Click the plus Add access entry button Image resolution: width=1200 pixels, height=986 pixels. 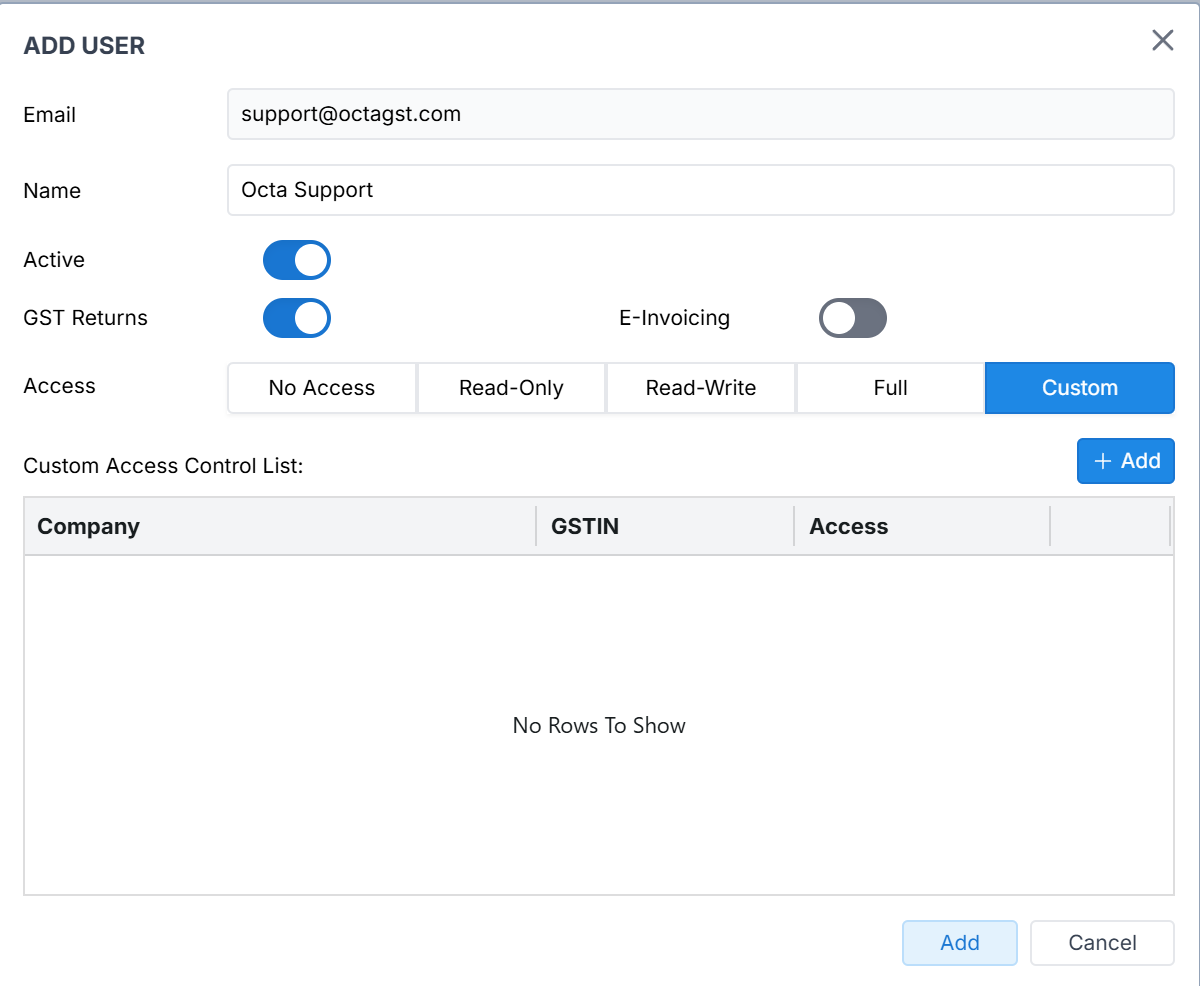[1125, 461]
